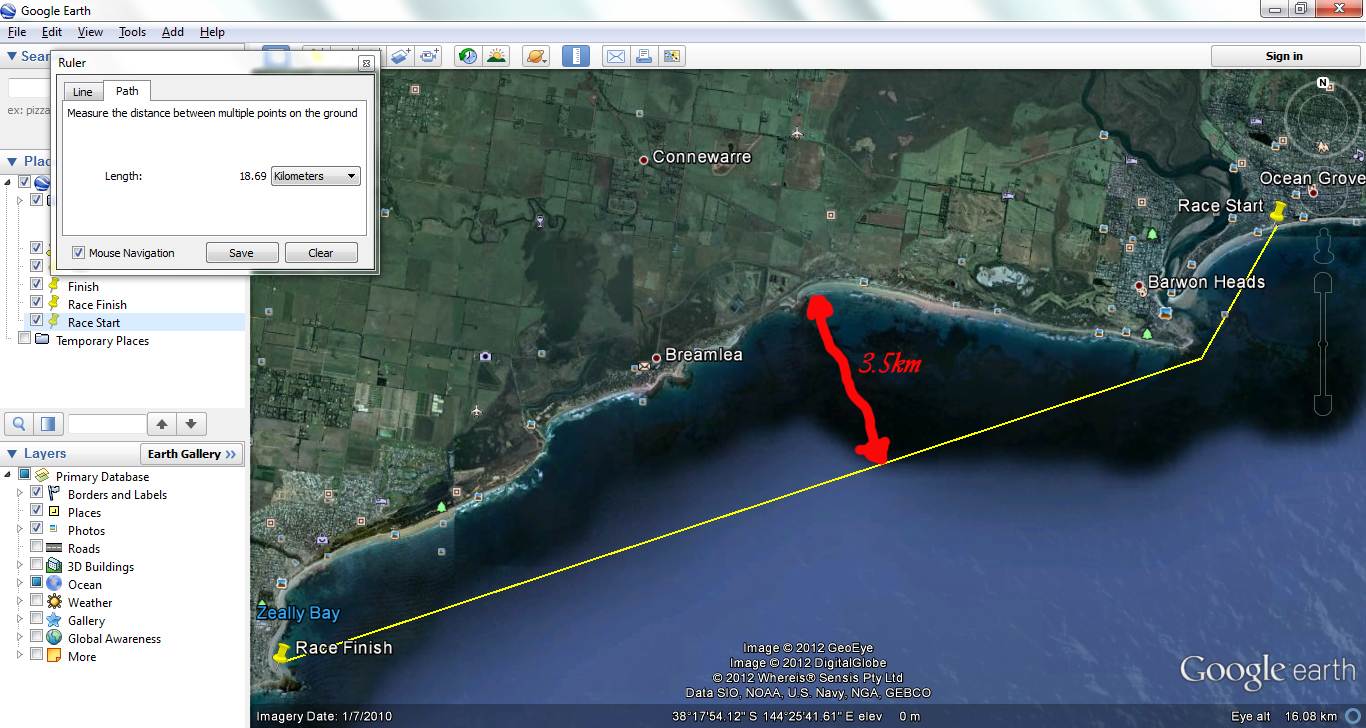The width and height of the screenshot is (1366, 728).
Task: Uncheck the Mouse Navigation checkbox
Action: [x=79, y=253]
